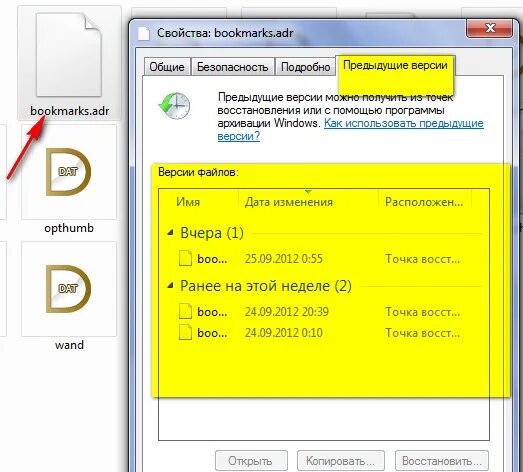Select the bookmarks.adr file icon in folder
This screenshot has height=472, width=523.
click(69, 55)
